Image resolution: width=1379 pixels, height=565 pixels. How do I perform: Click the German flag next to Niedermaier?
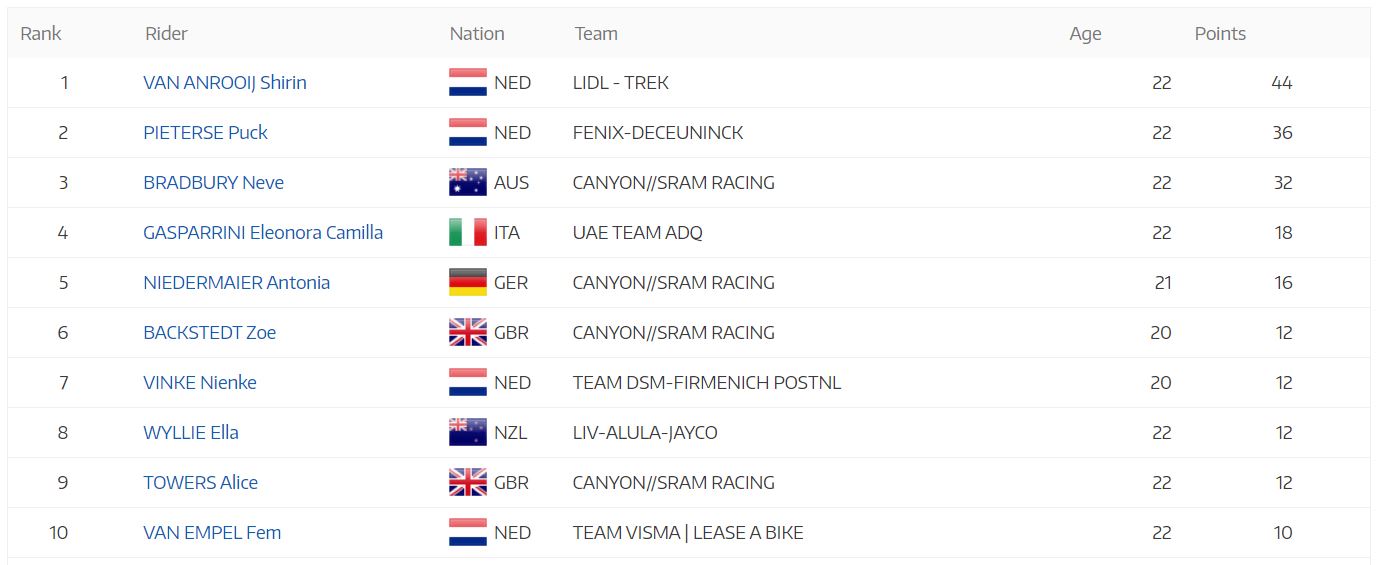coord(468,282)
